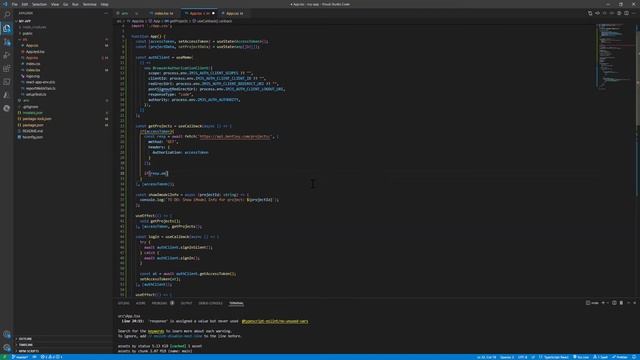Follow the no-unused-vars link in terminal
Viewport: 640px width, 360px height.
tap(275, 321)
